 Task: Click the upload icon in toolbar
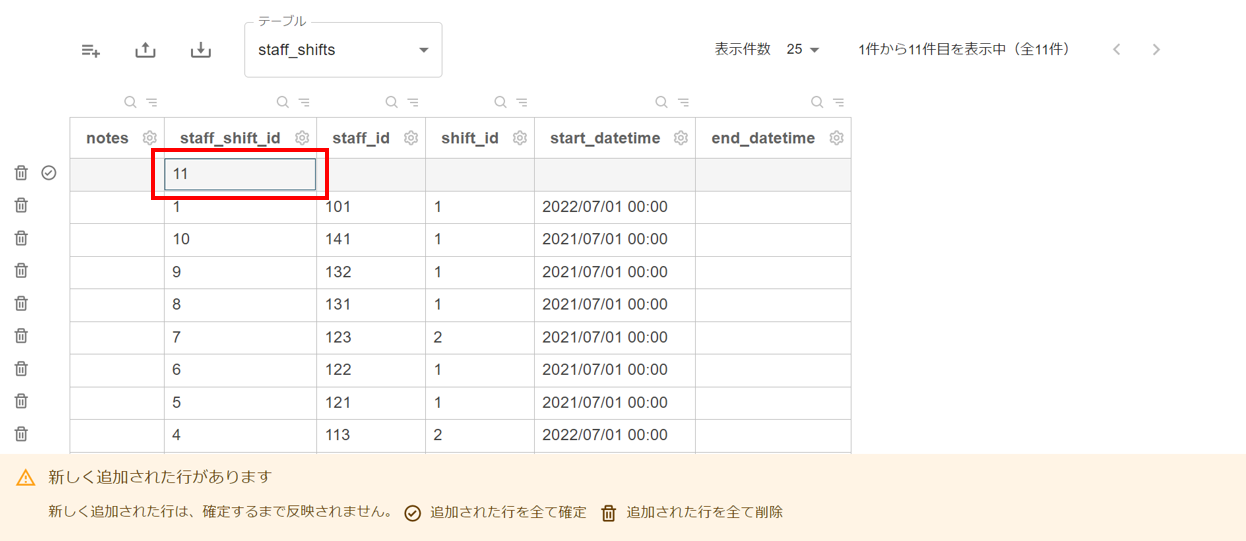point(146,50)
